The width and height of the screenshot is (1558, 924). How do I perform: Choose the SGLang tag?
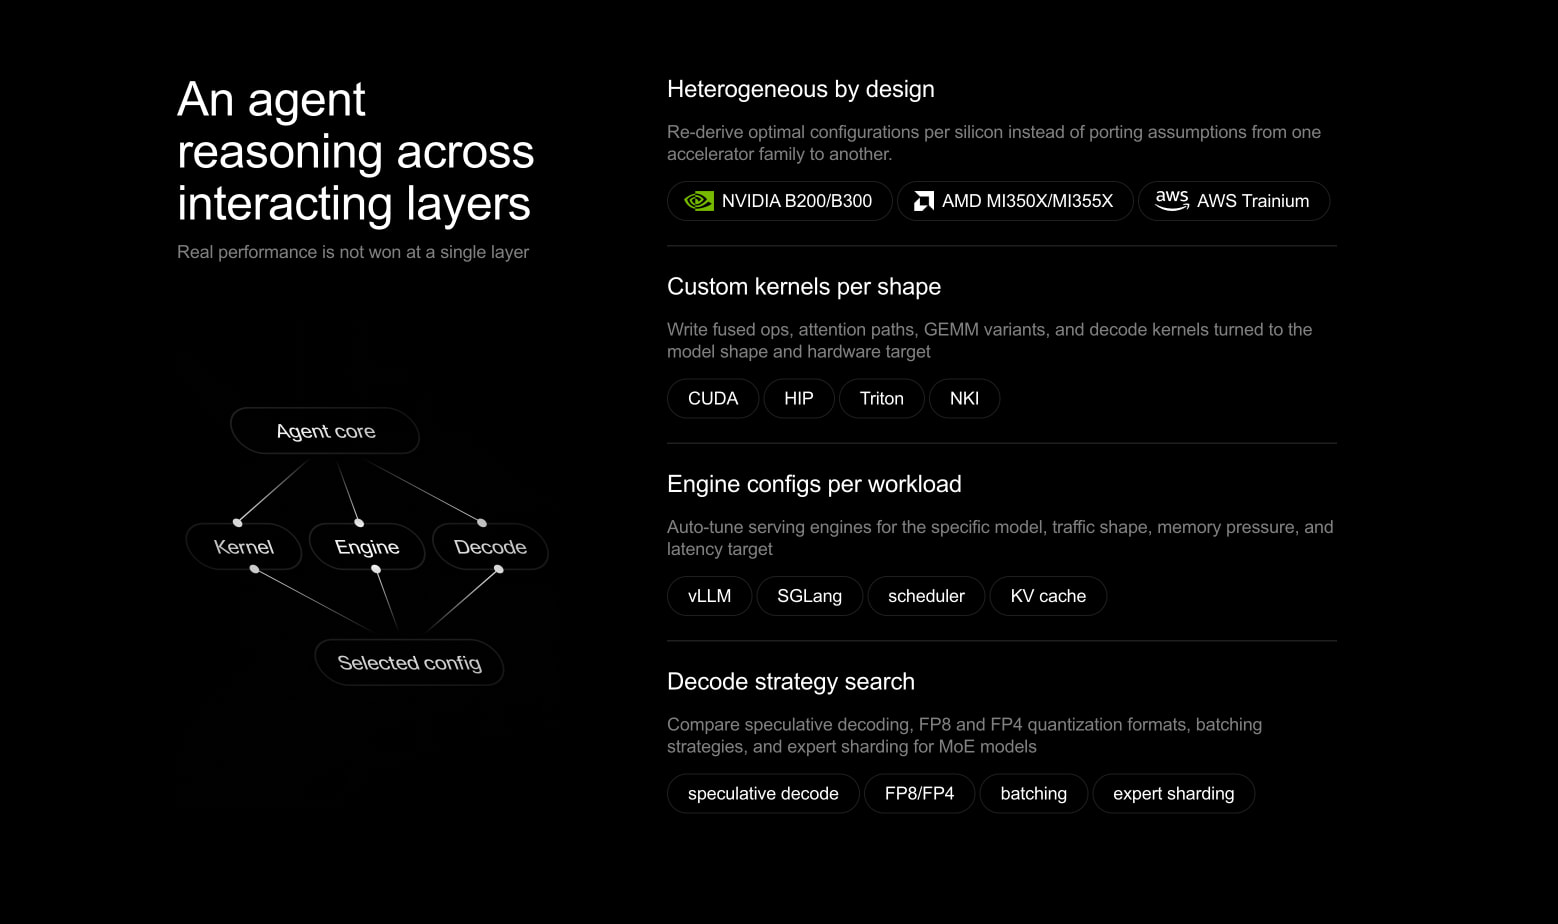click(809, 596)
